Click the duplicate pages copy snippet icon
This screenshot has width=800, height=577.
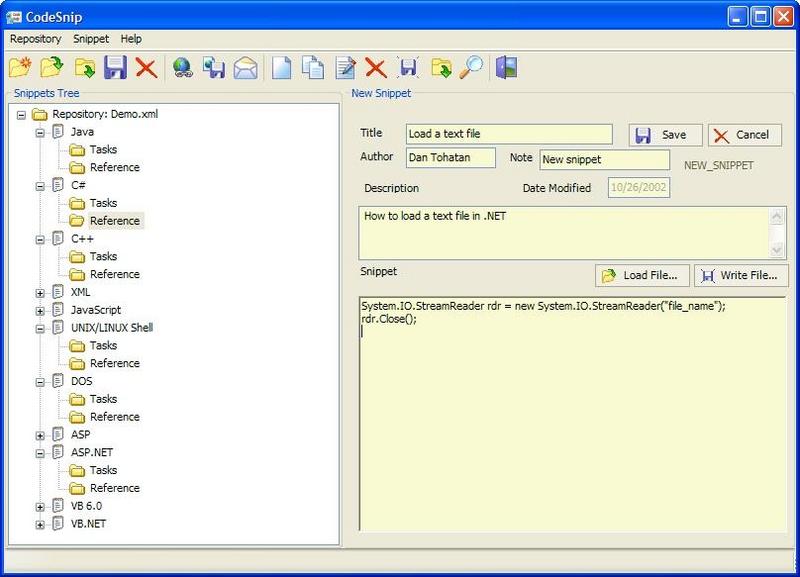[x=314, y=68]
